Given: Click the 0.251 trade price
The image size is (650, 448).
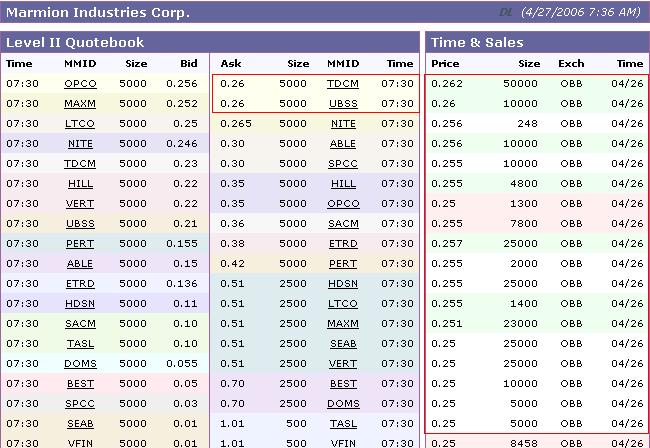Looking at the screenshot, I should [447, 324].
